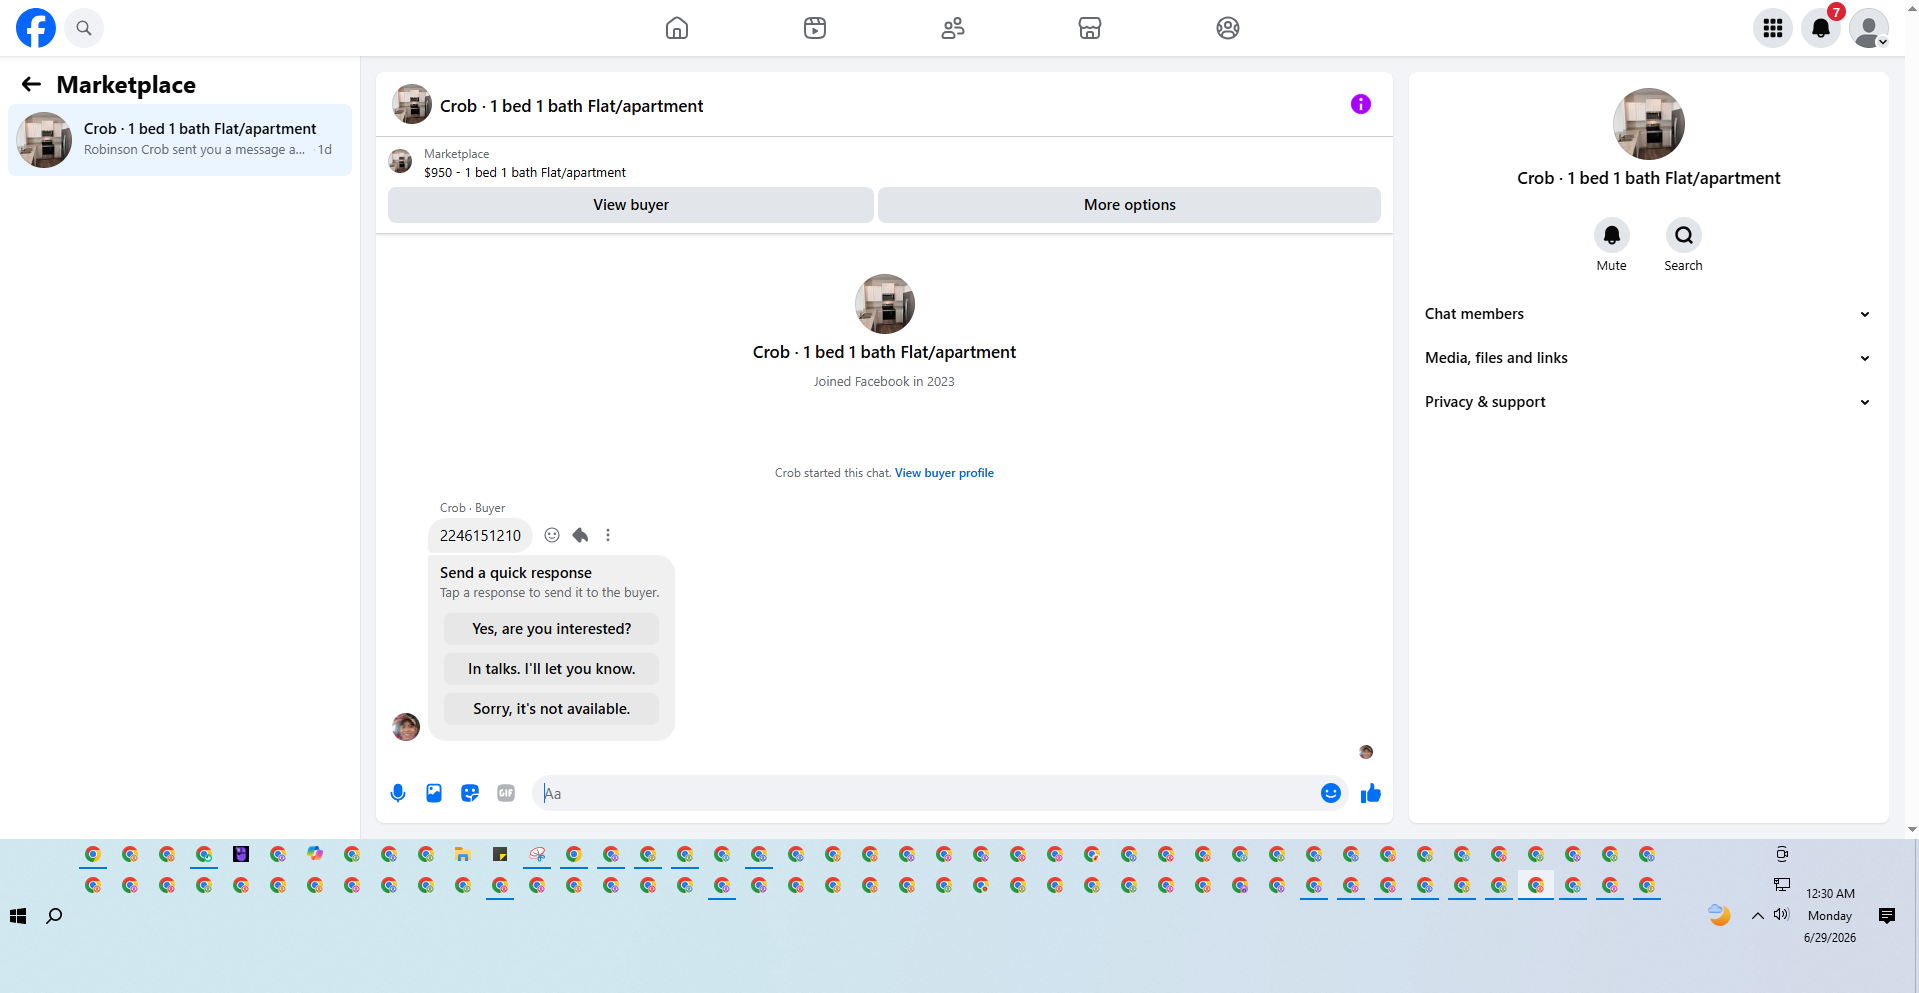Click the listing thumbnail in chat header
The height and width of the screenshot is (993, 1919).
pyautogui.click(x=412, y=104)
